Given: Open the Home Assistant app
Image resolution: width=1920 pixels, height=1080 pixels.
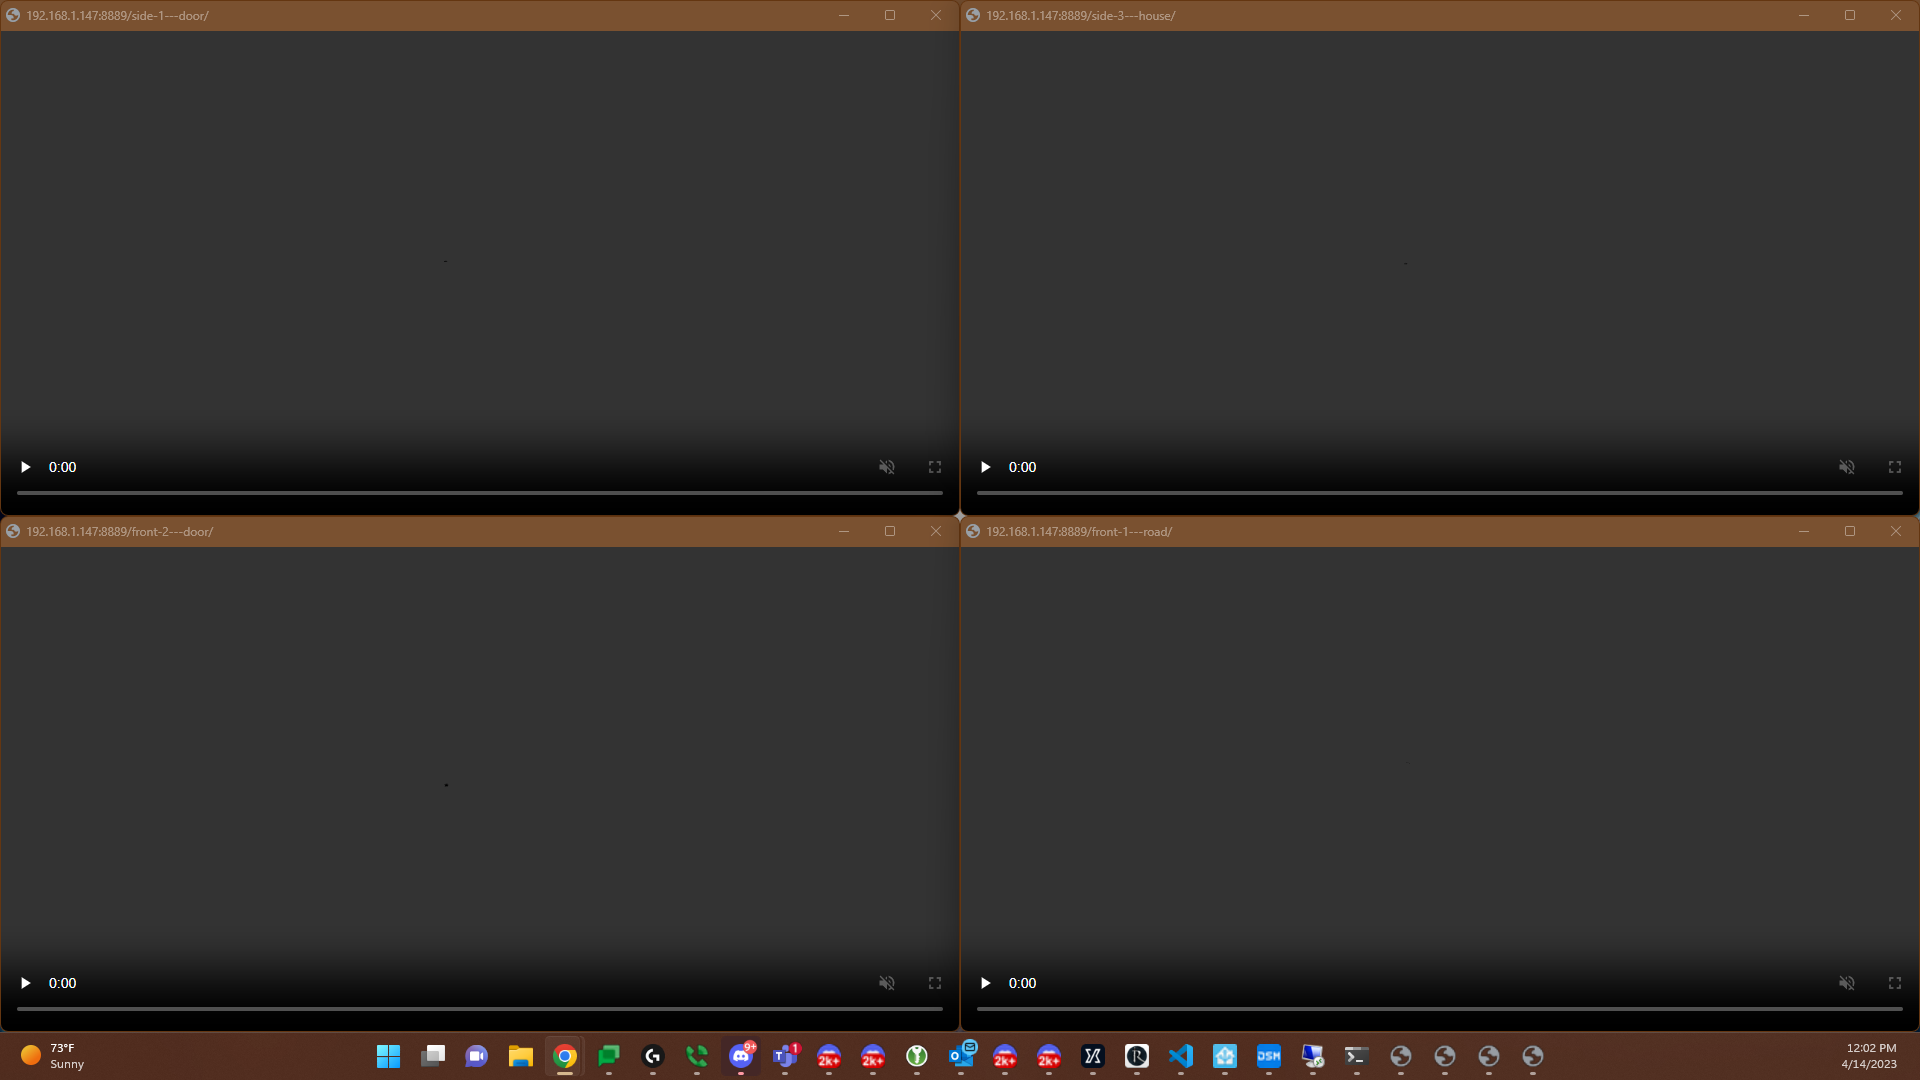Looking at the screenshot, I should 1225,1057.
